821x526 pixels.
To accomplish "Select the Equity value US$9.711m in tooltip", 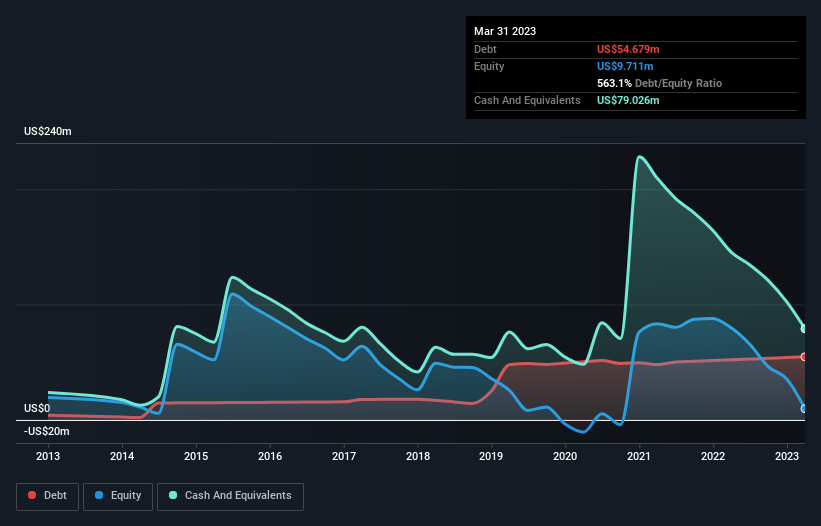I will (x=625, y=66).
